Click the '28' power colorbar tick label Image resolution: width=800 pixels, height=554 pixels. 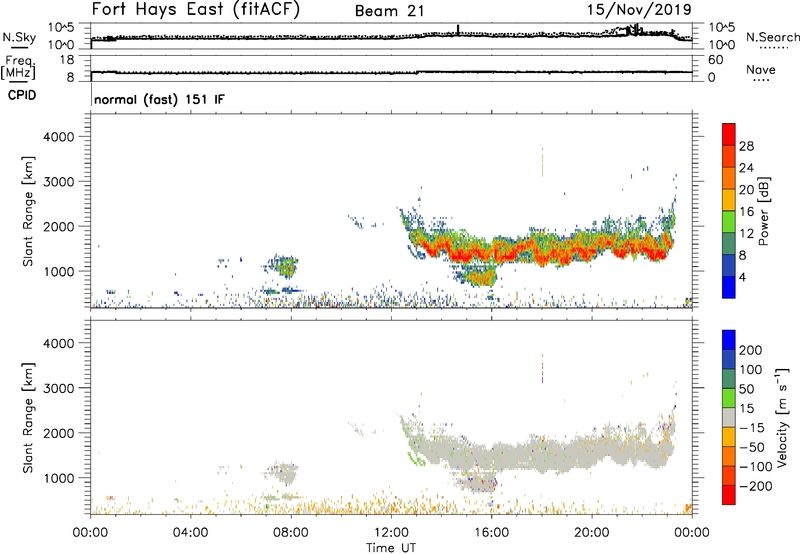(746, 146)
